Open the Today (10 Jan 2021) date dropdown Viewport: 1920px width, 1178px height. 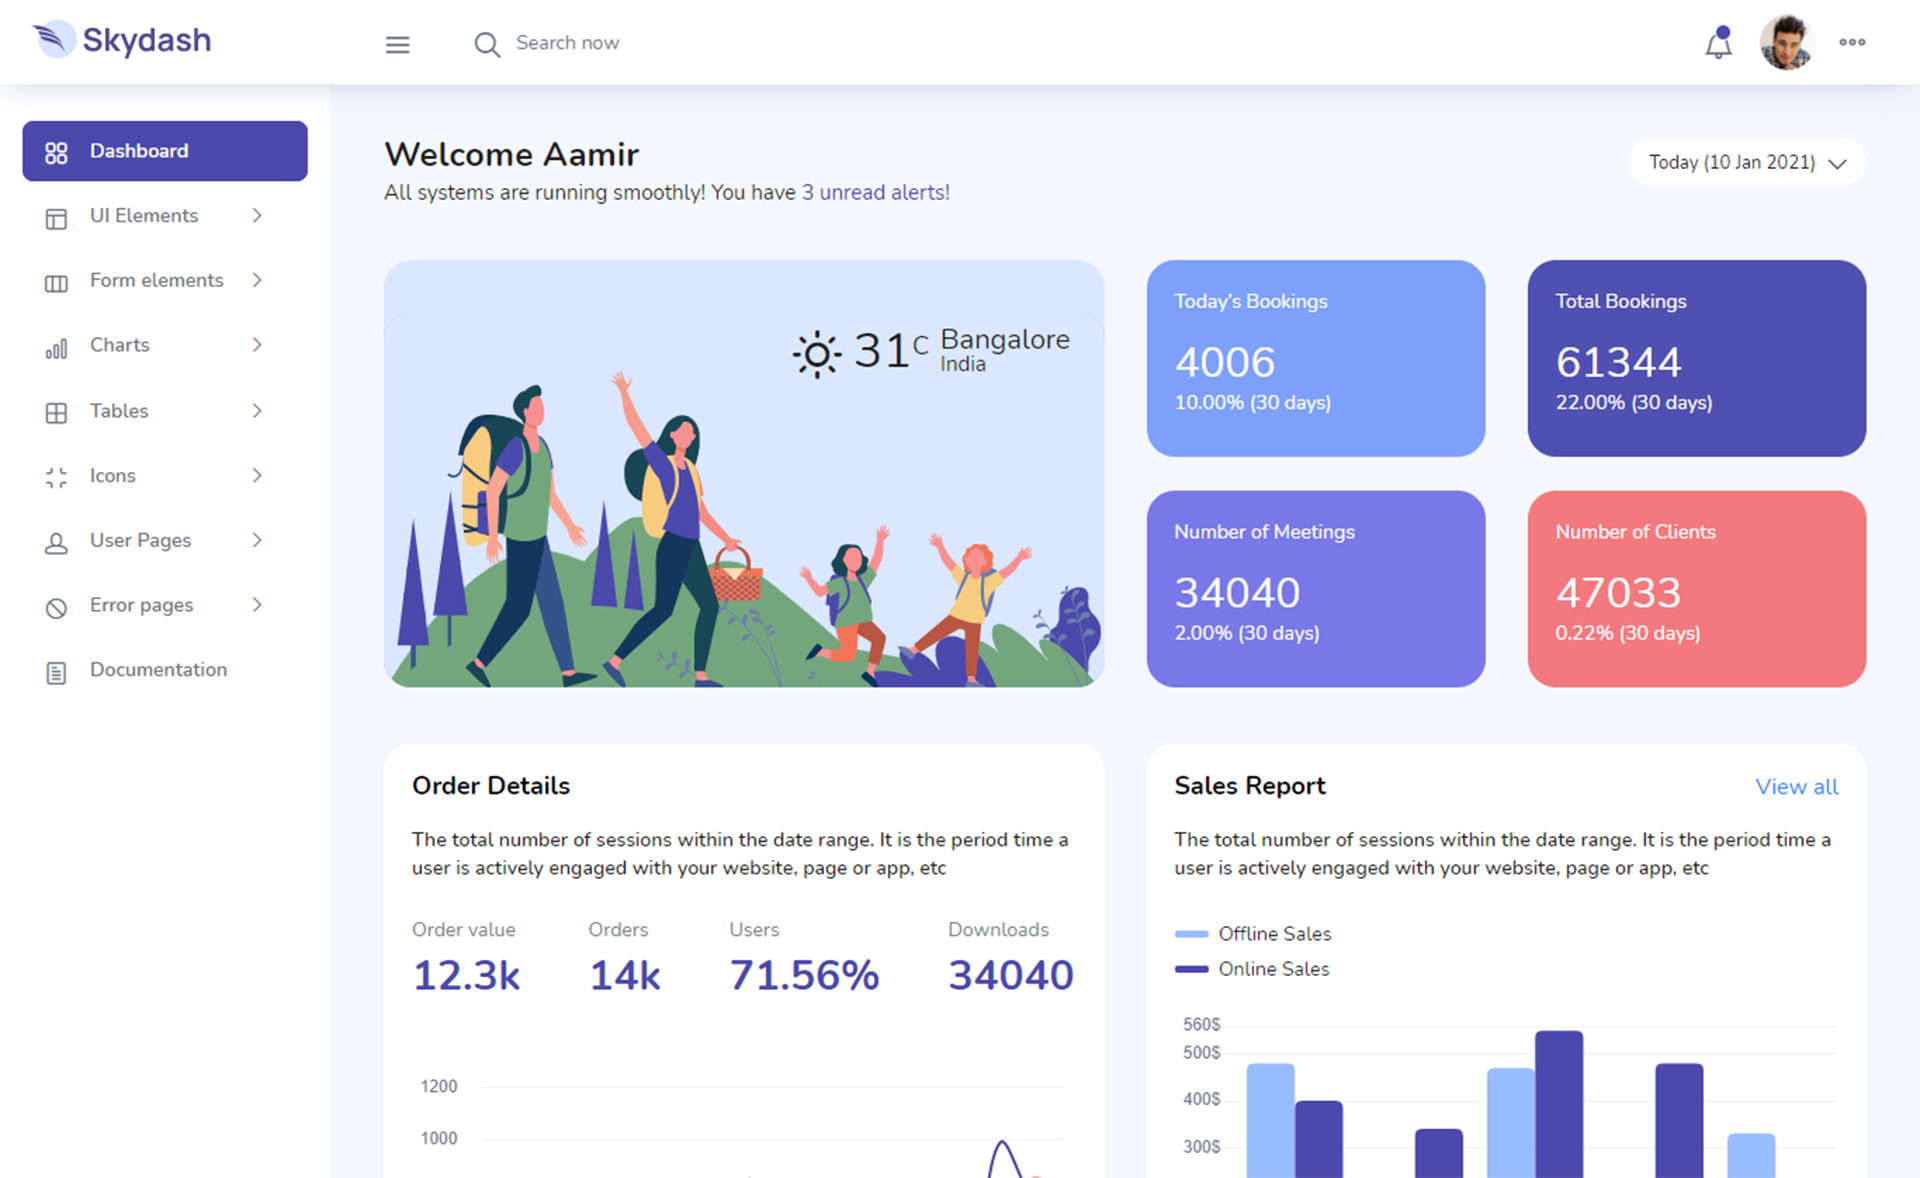click(1746, 162)
